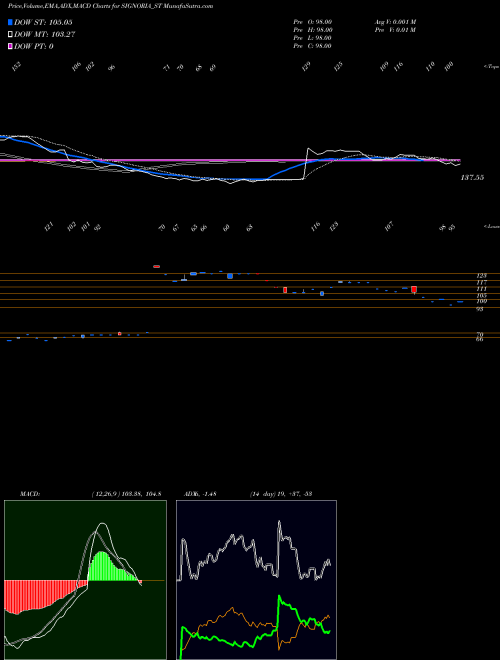
Task: Click the 117 price level label
Action: [x=481, y=282]
